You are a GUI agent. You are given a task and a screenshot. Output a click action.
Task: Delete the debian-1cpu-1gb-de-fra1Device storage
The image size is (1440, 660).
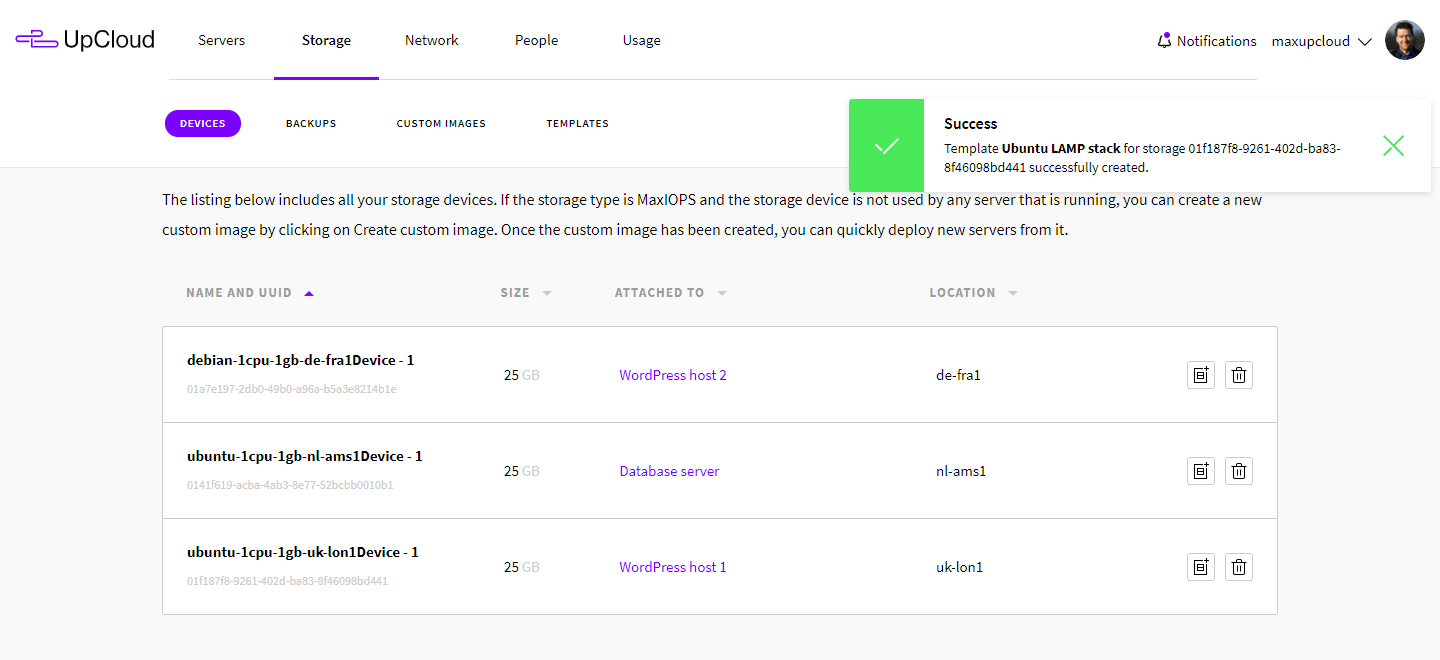tap(1239, 375)
